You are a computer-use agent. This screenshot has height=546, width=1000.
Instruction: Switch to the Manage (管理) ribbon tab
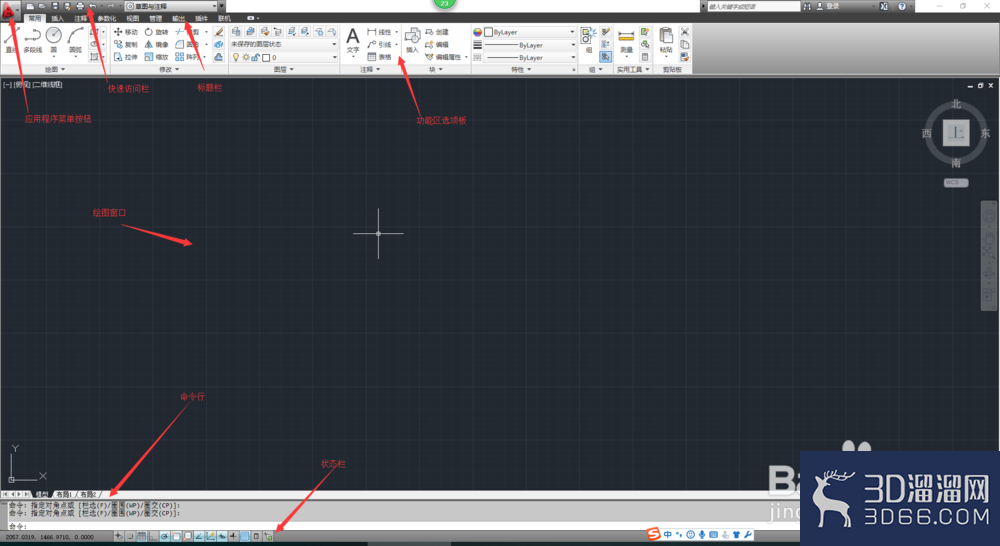[x=156, y=18]
